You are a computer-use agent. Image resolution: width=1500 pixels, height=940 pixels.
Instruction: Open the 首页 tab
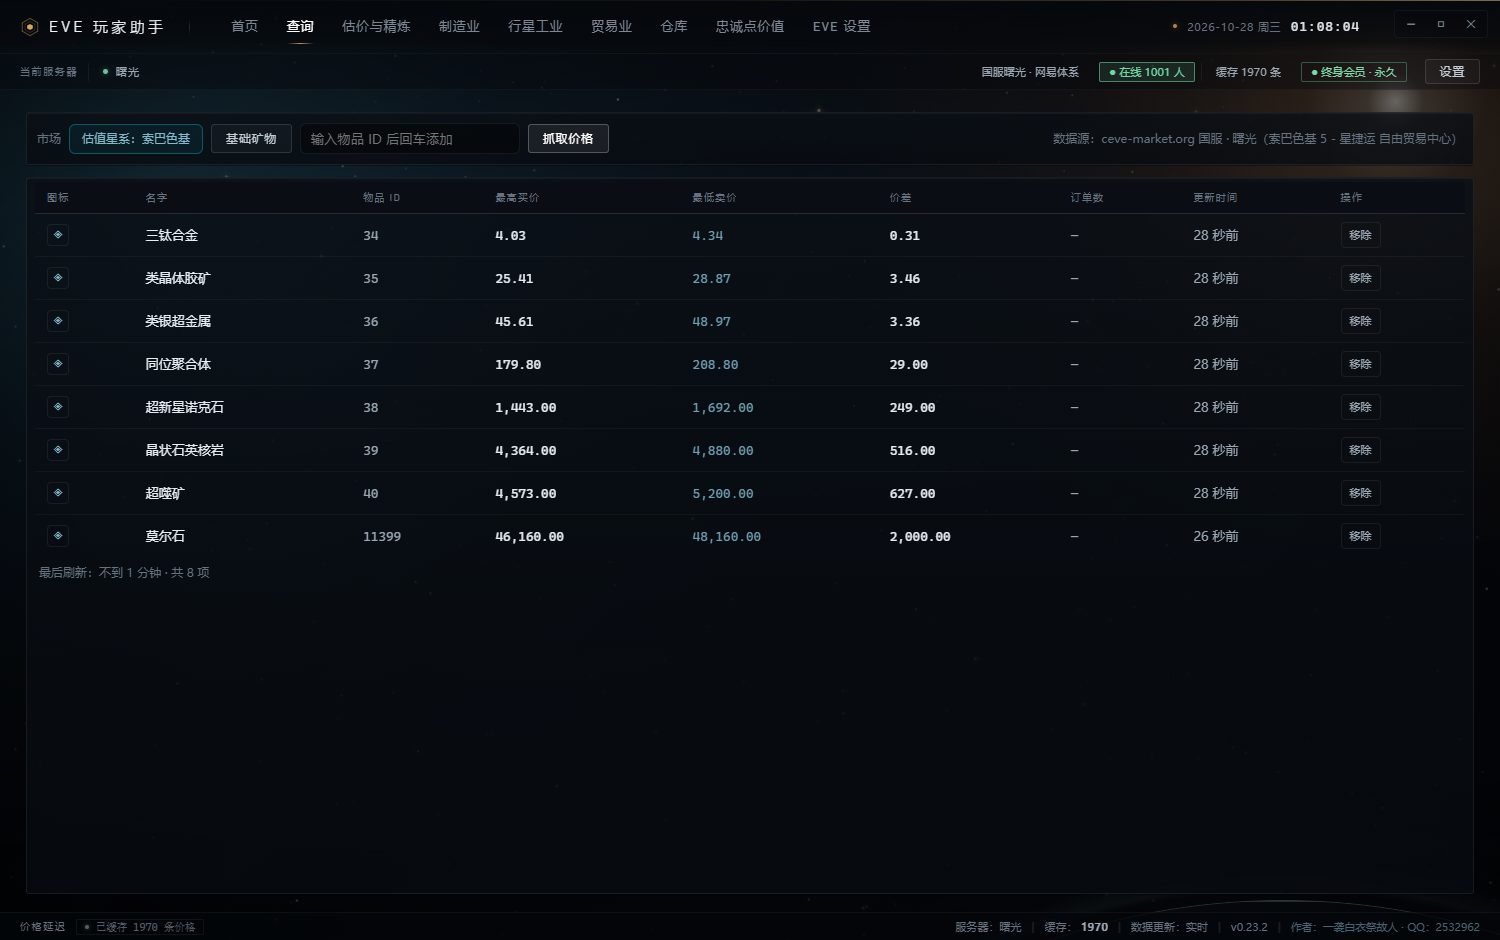tap(244, 27)
